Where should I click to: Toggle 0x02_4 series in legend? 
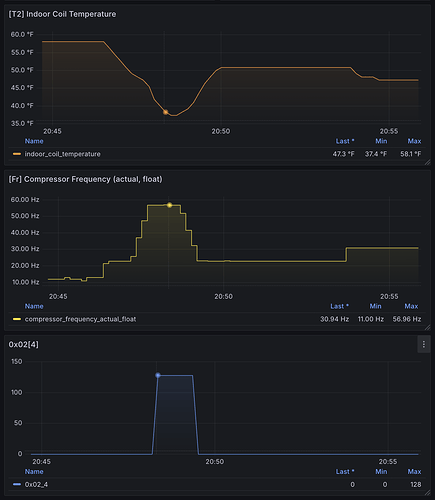pos(36,484)
